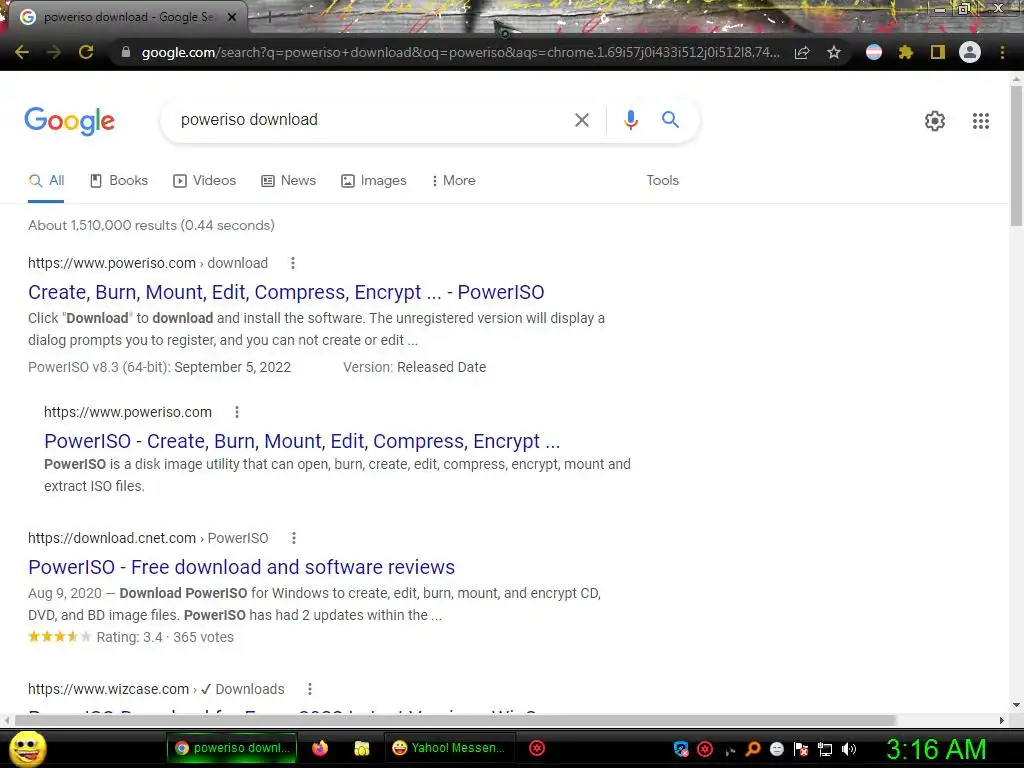This screenshot has width=1024, height=768.
Task: Click 'Rating: 3.4 · 365 votes' text
Action: [165, 637]
